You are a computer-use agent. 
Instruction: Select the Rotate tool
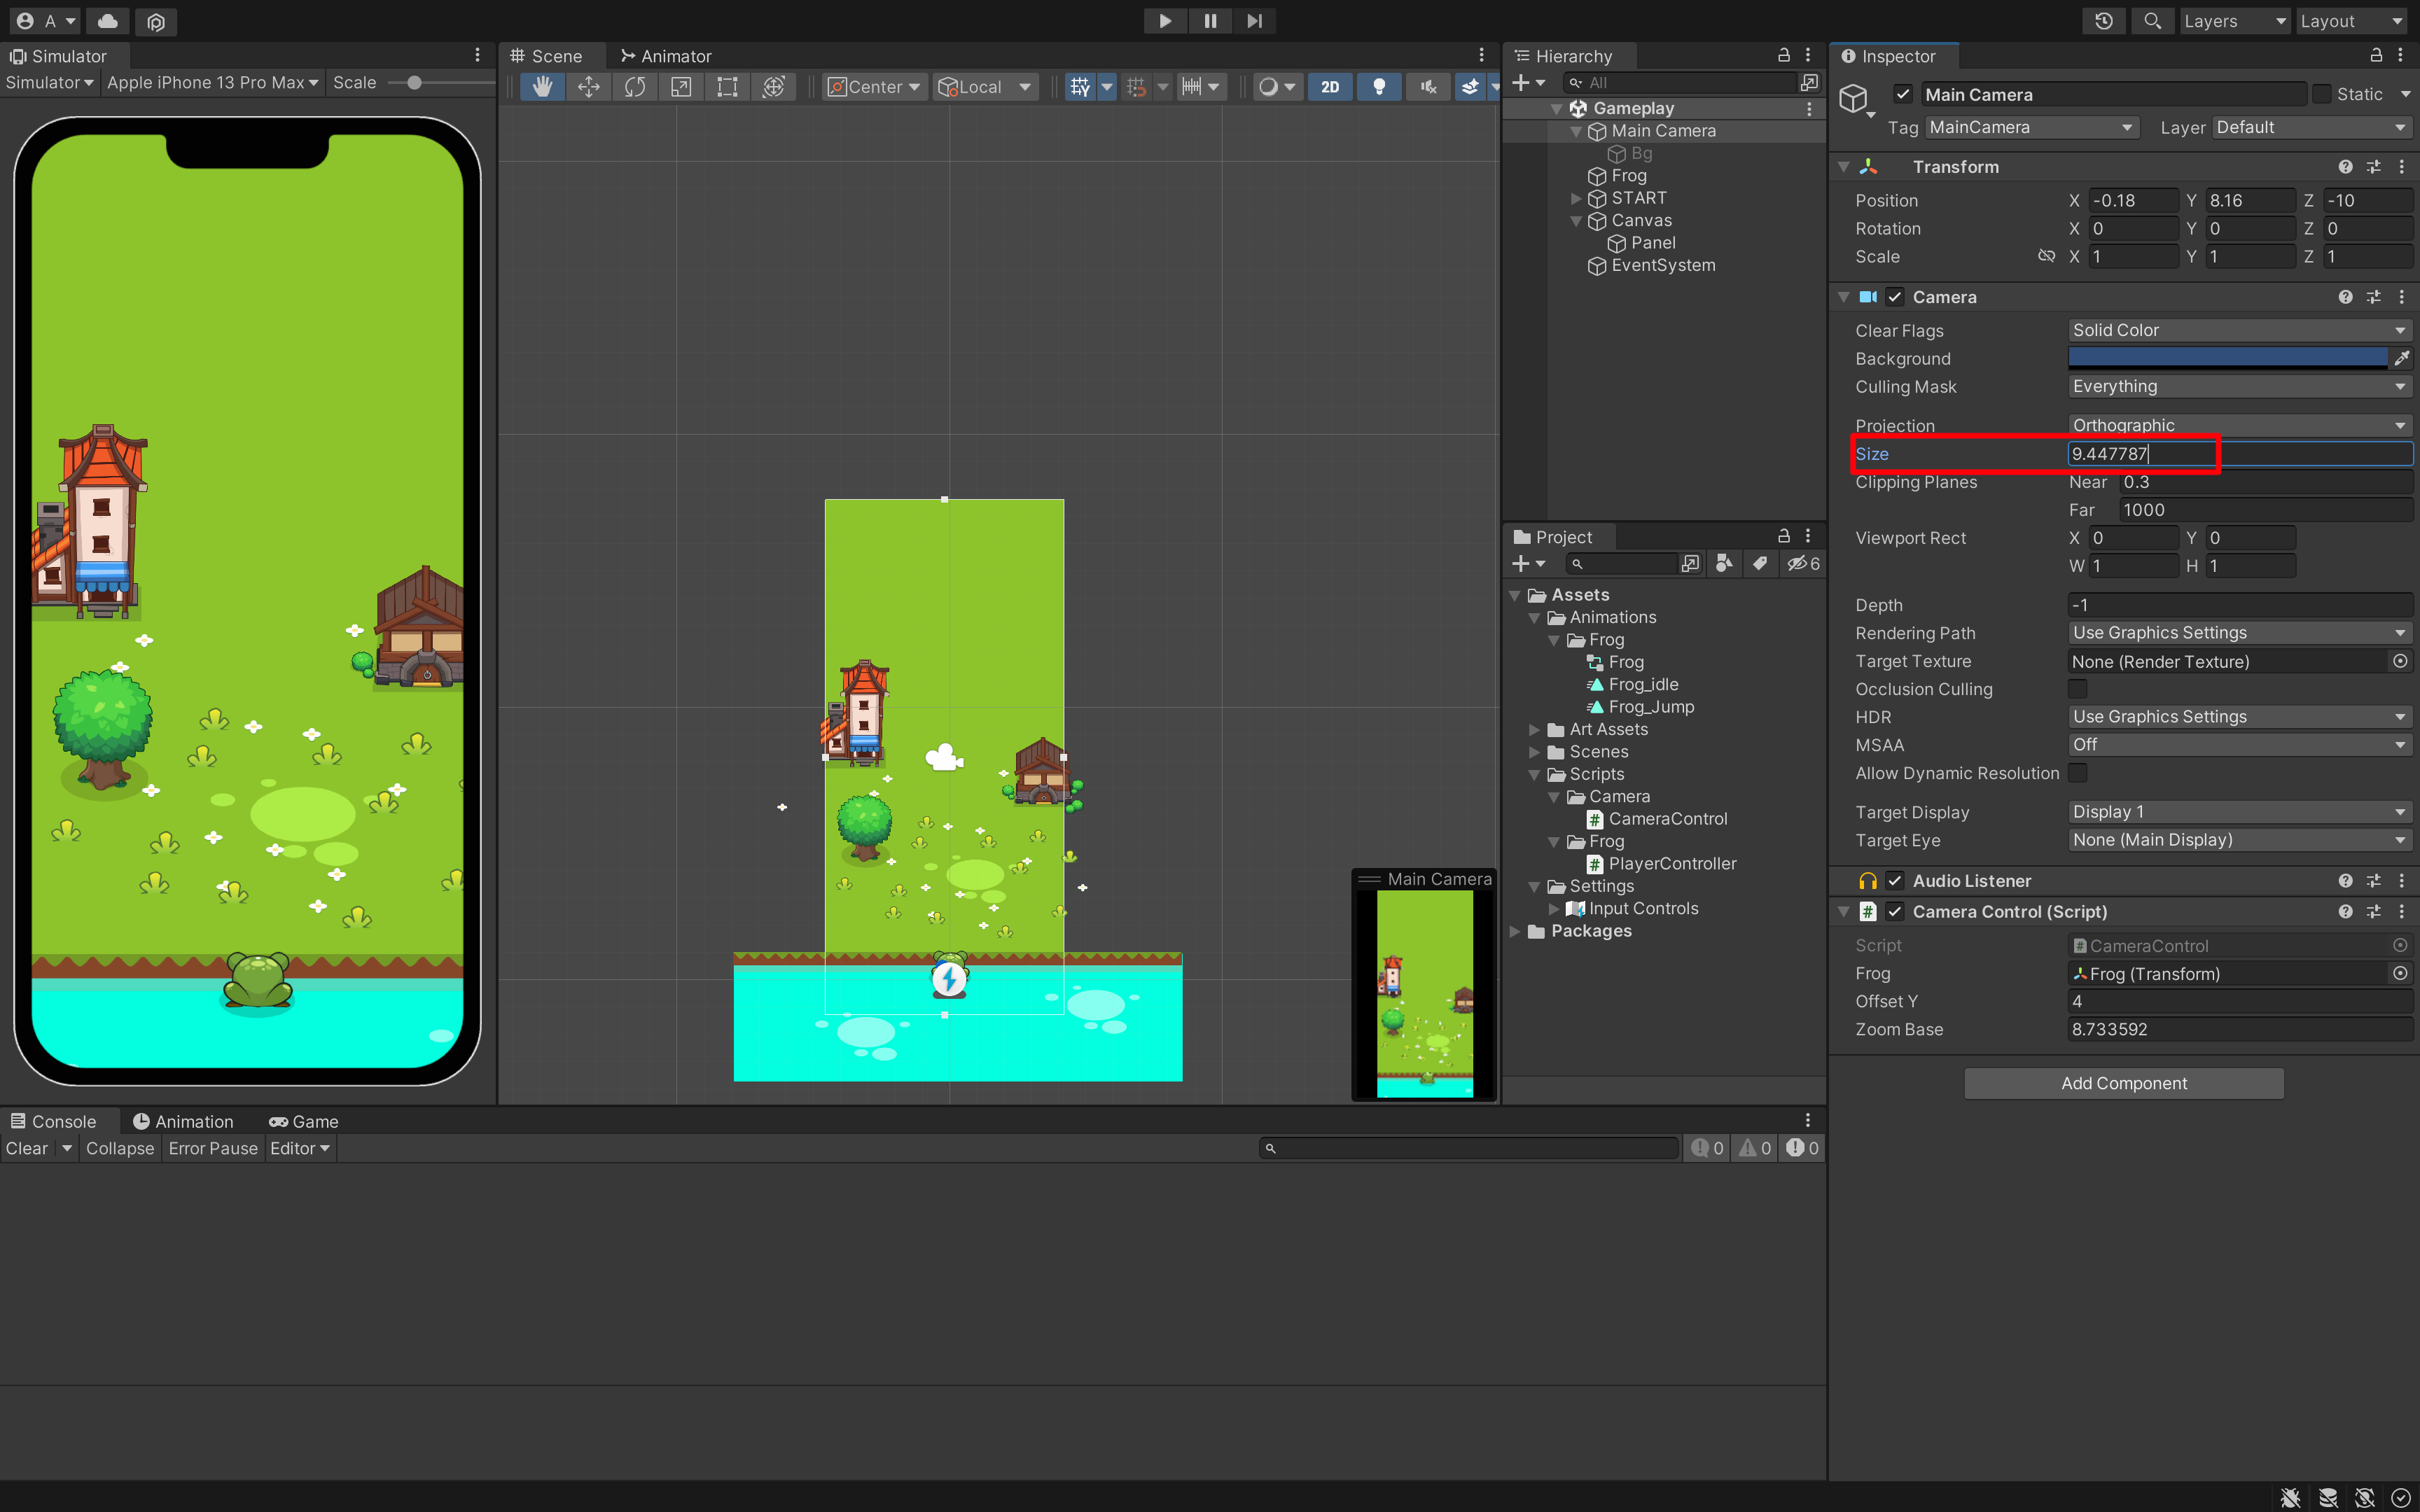click(x=635, y=87)
